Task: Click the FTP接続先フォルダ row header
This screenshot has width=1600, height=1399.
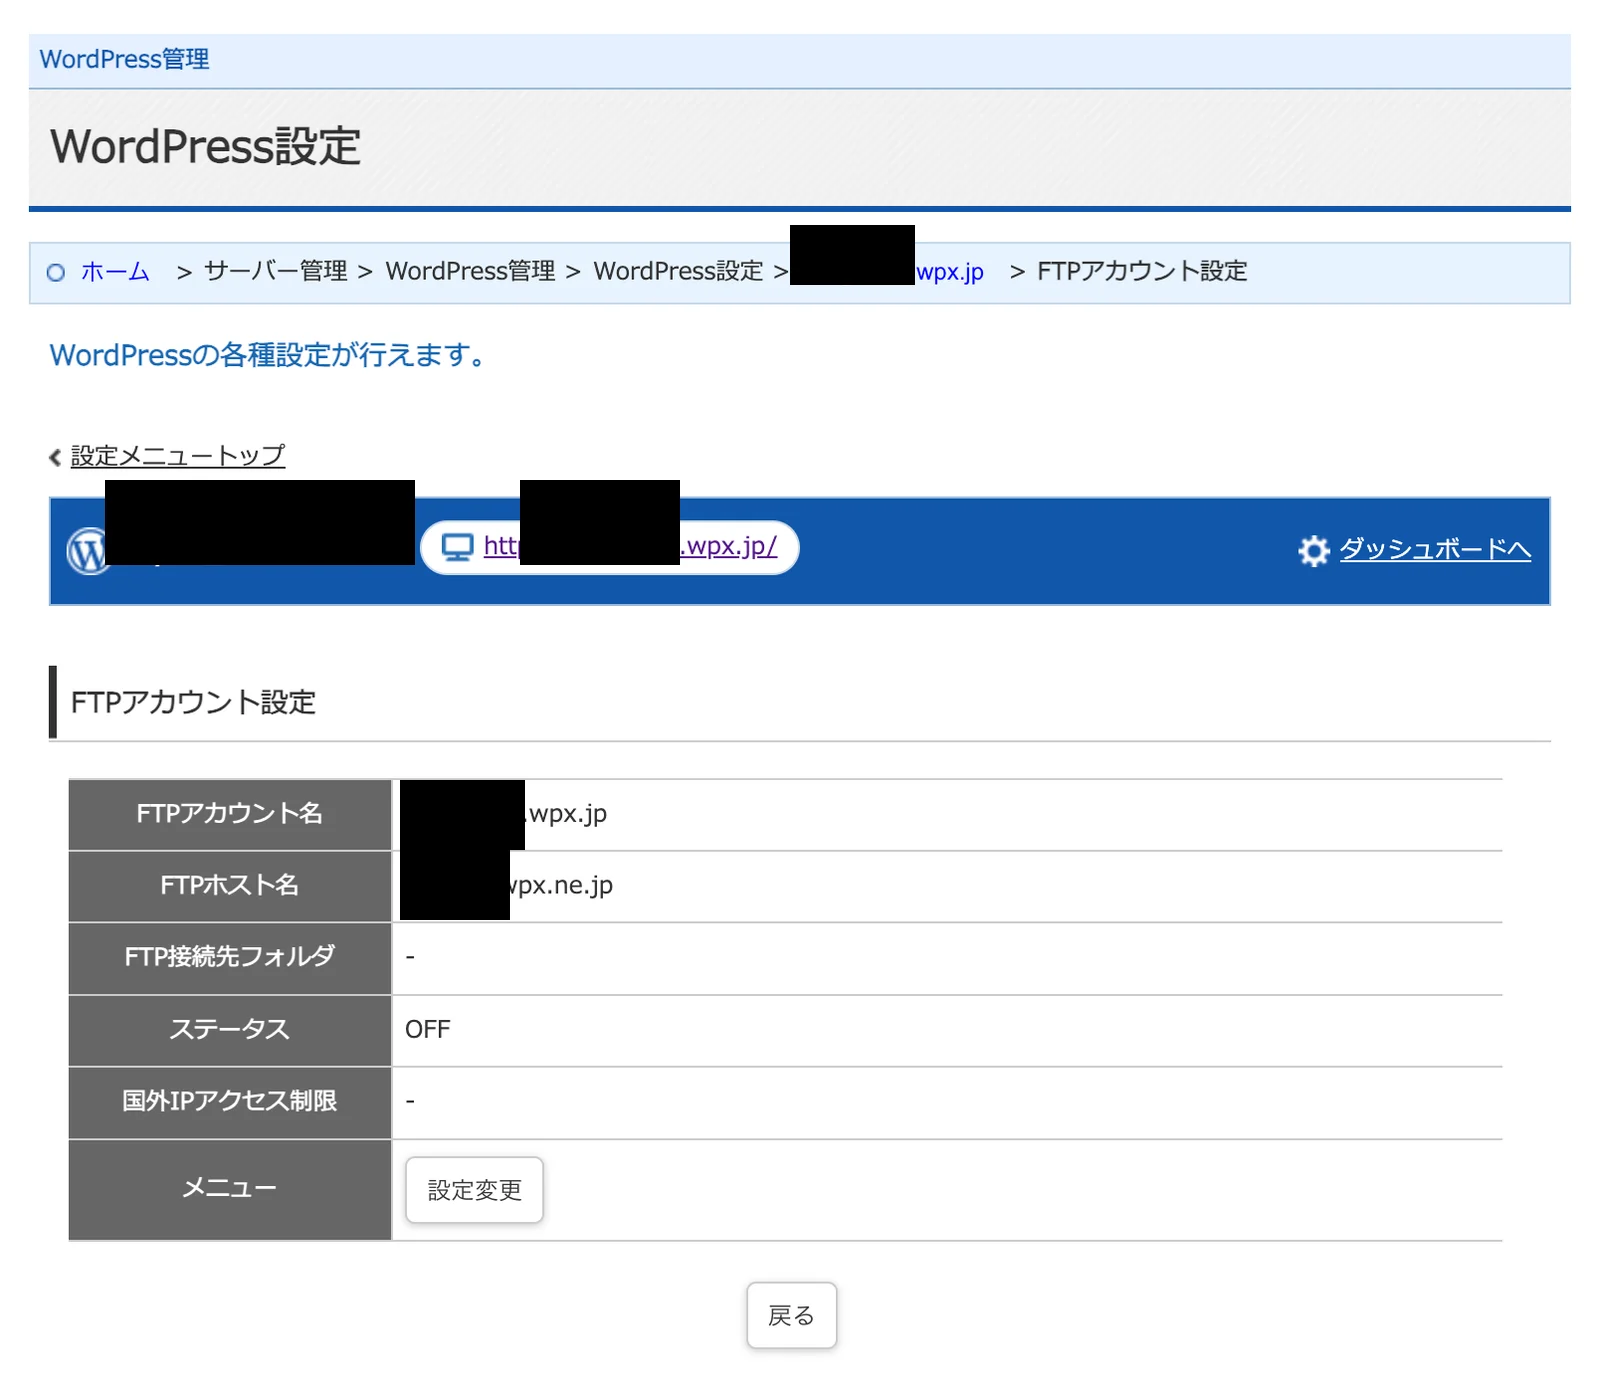Action: 230,958
